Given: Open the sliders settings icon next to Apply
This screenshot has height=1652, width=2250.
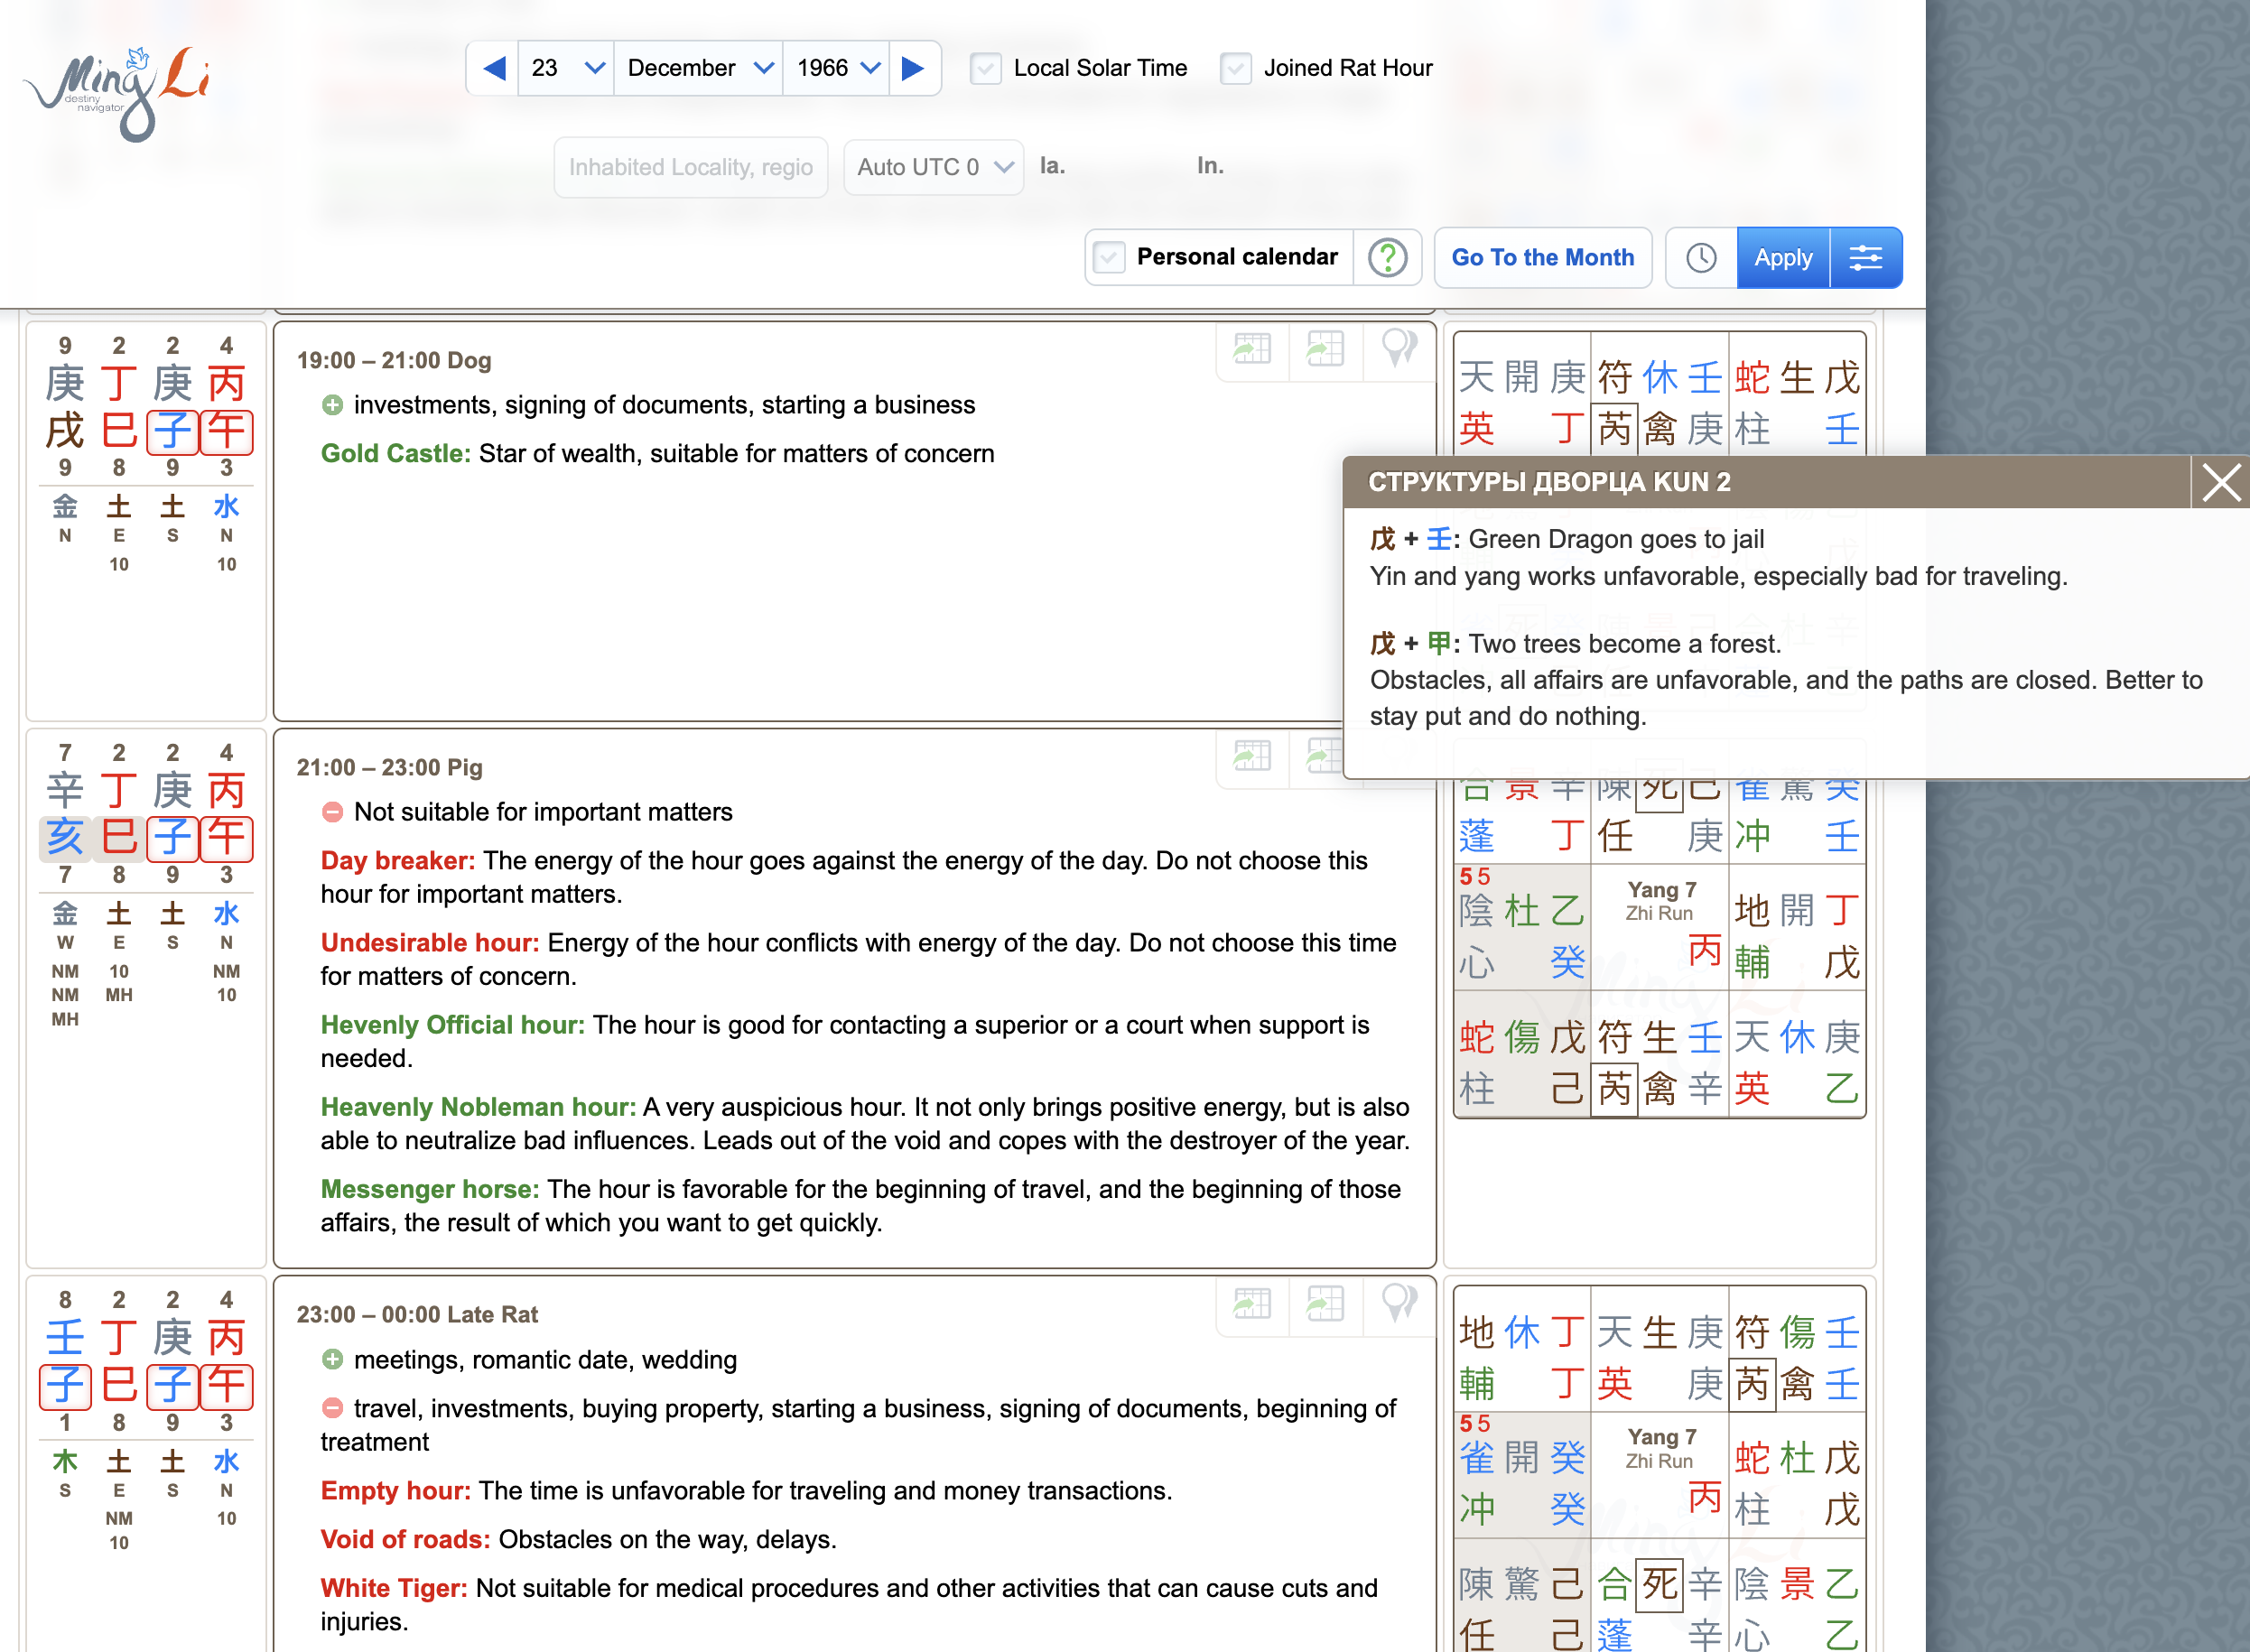Looking at the screenshot, I should (x=1866, y=257).
